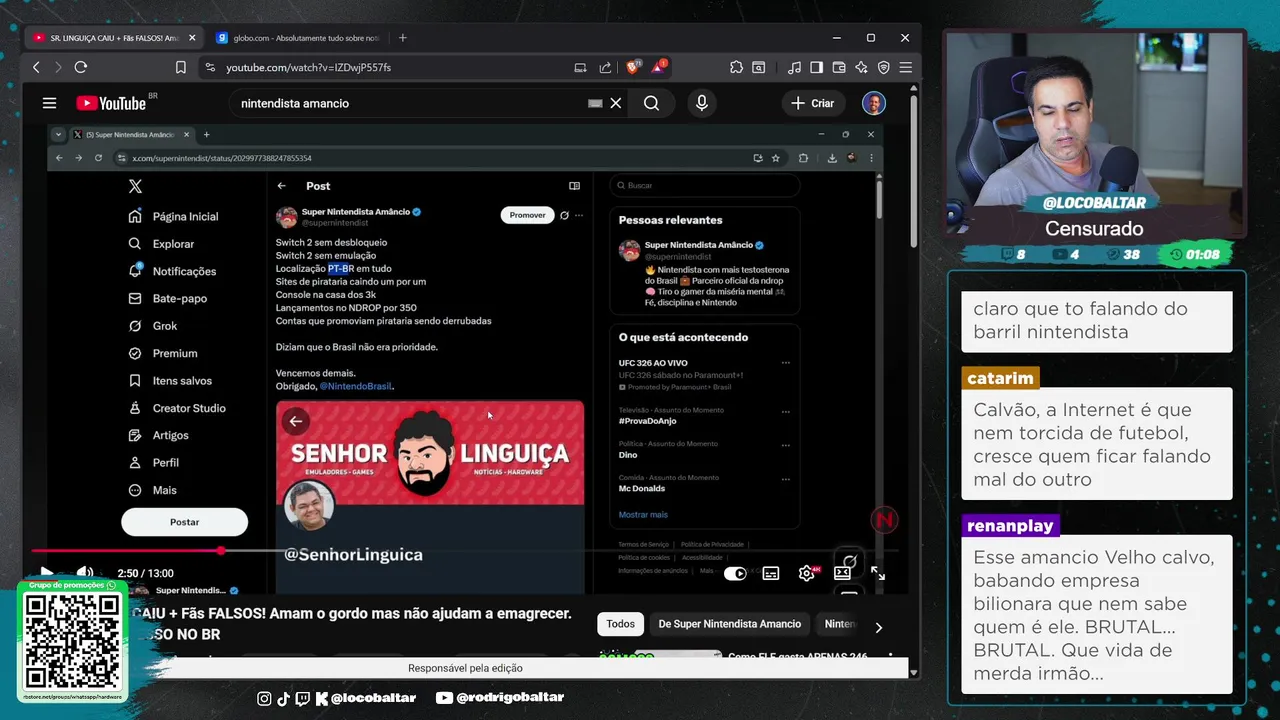1280x720 pixels.
Task: Open the browser main menu
Action: tap(905, 67)
